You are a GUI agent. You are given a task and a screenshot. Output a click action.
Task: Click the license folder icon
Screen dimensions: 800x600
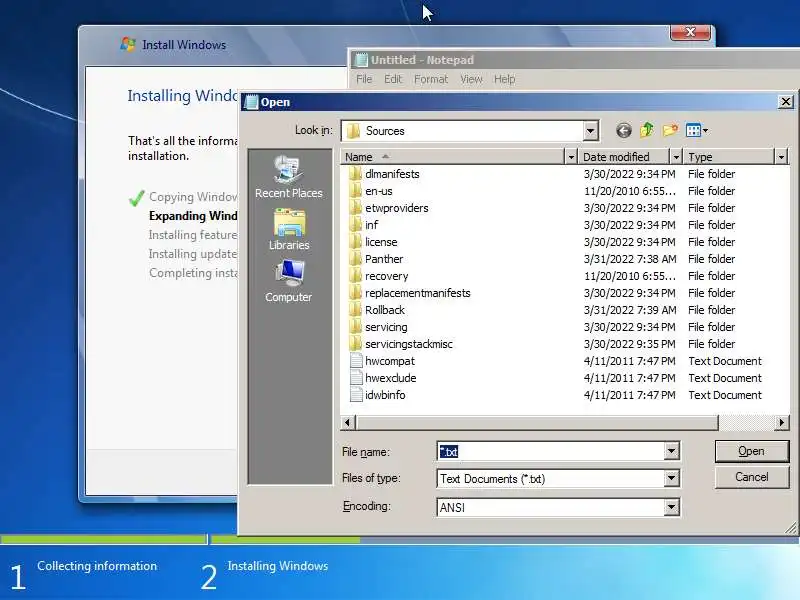[x=356, y=242]
